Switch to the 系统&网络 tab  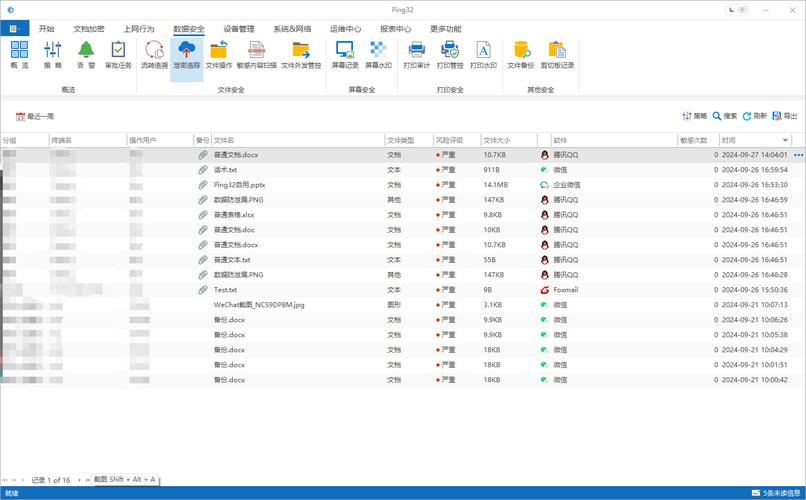click(292, 29)
